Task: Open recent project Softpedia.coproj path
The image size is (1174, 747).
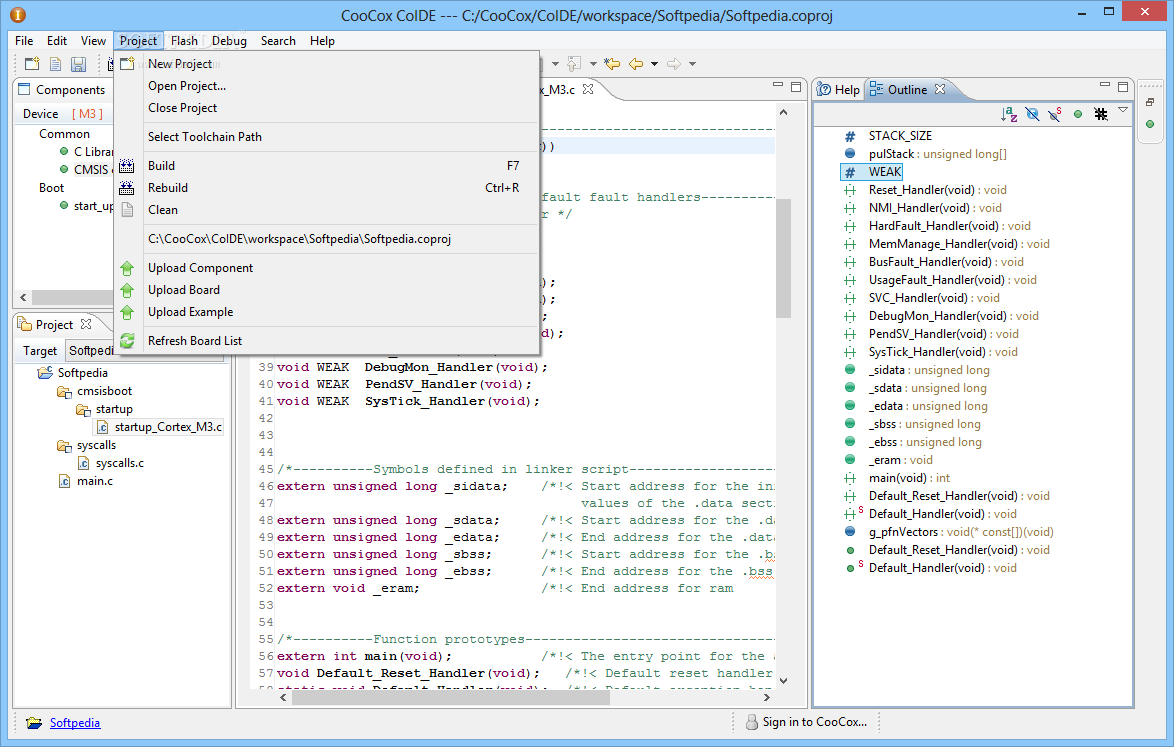Action: (326, 239)
